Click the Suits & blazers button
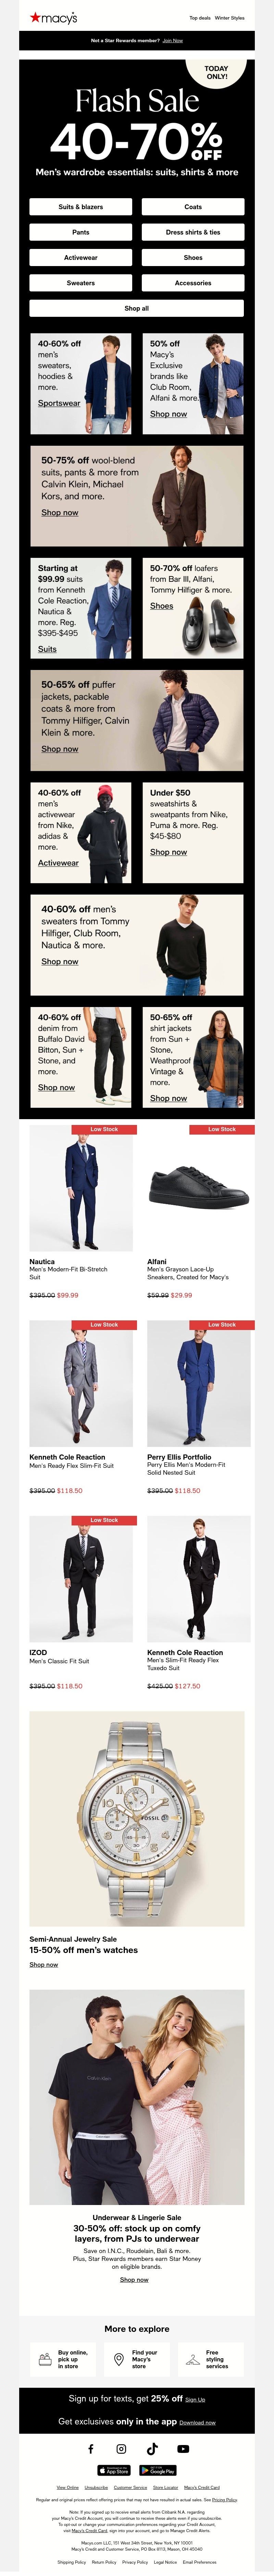Image resolution: width=274 pixels, height=2576 pixels. click(81, 207)
